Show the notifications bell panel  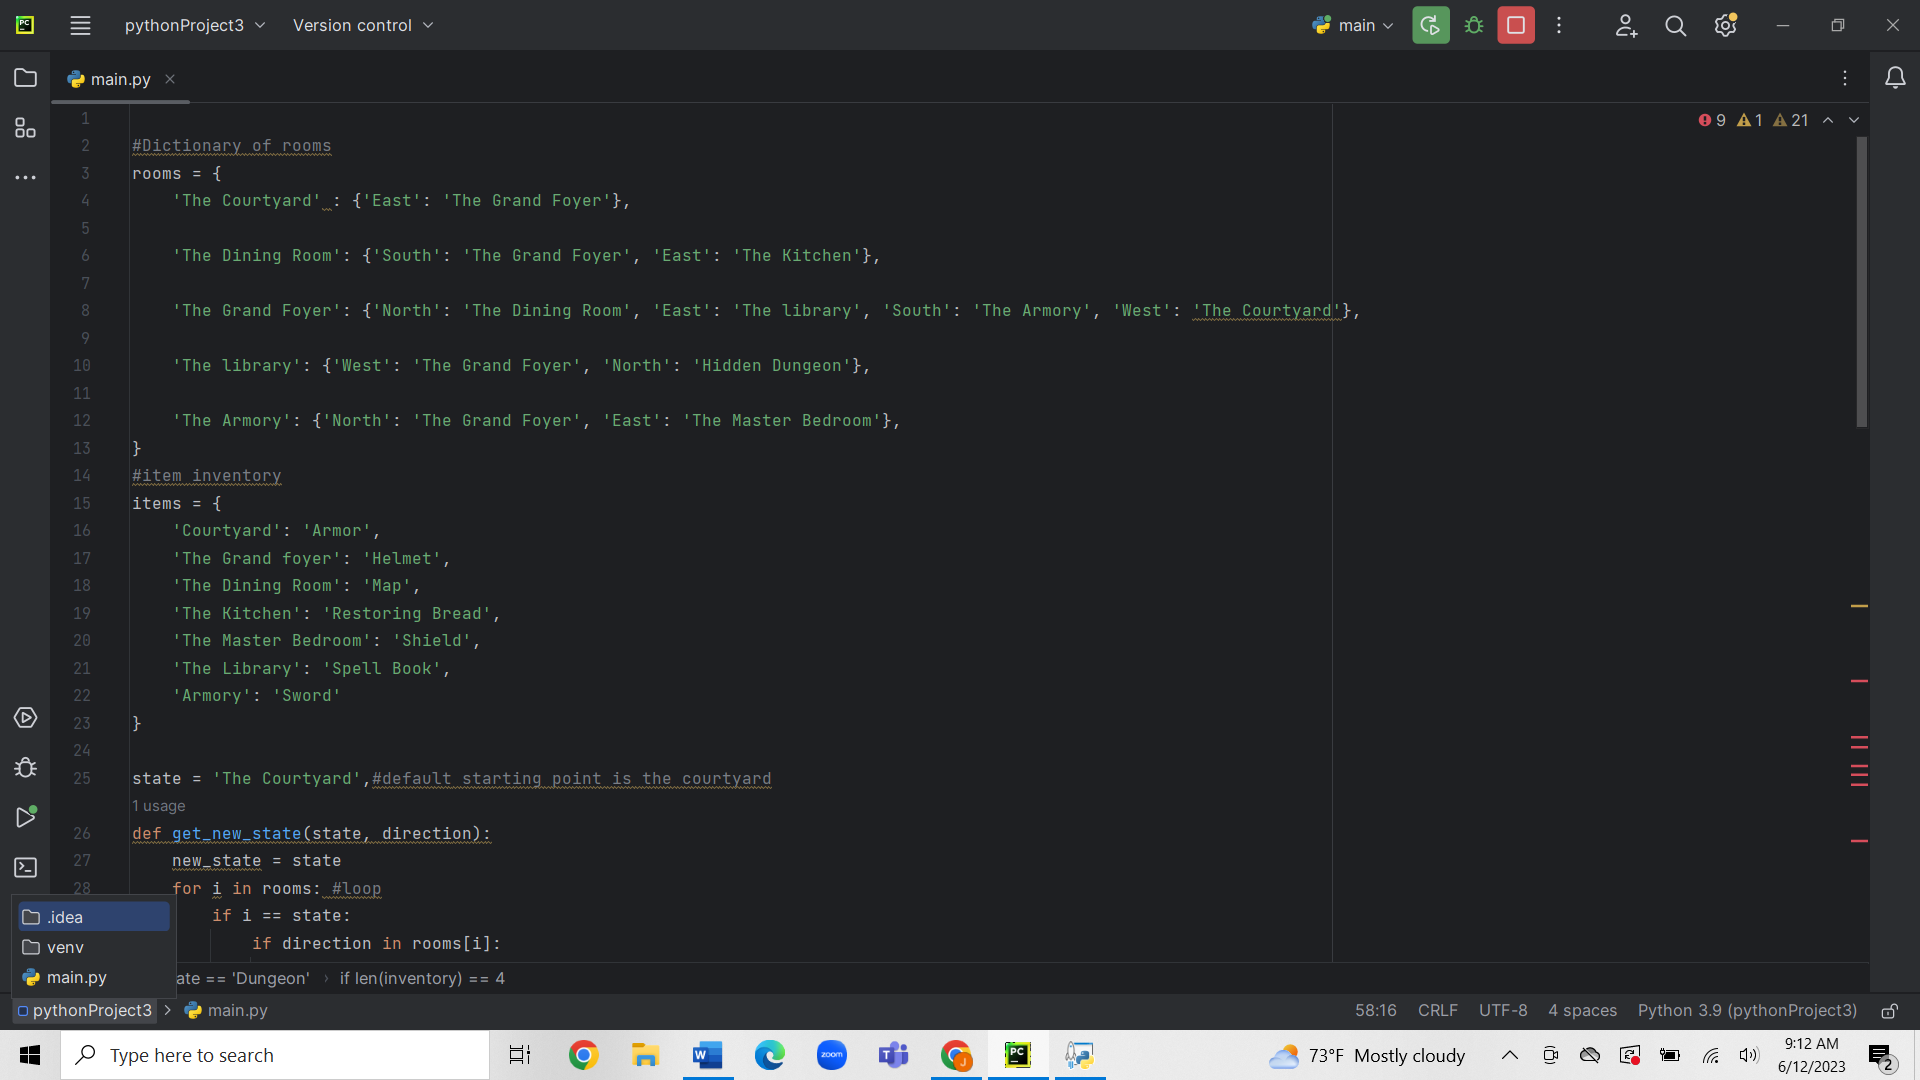tap(1894, 78)
